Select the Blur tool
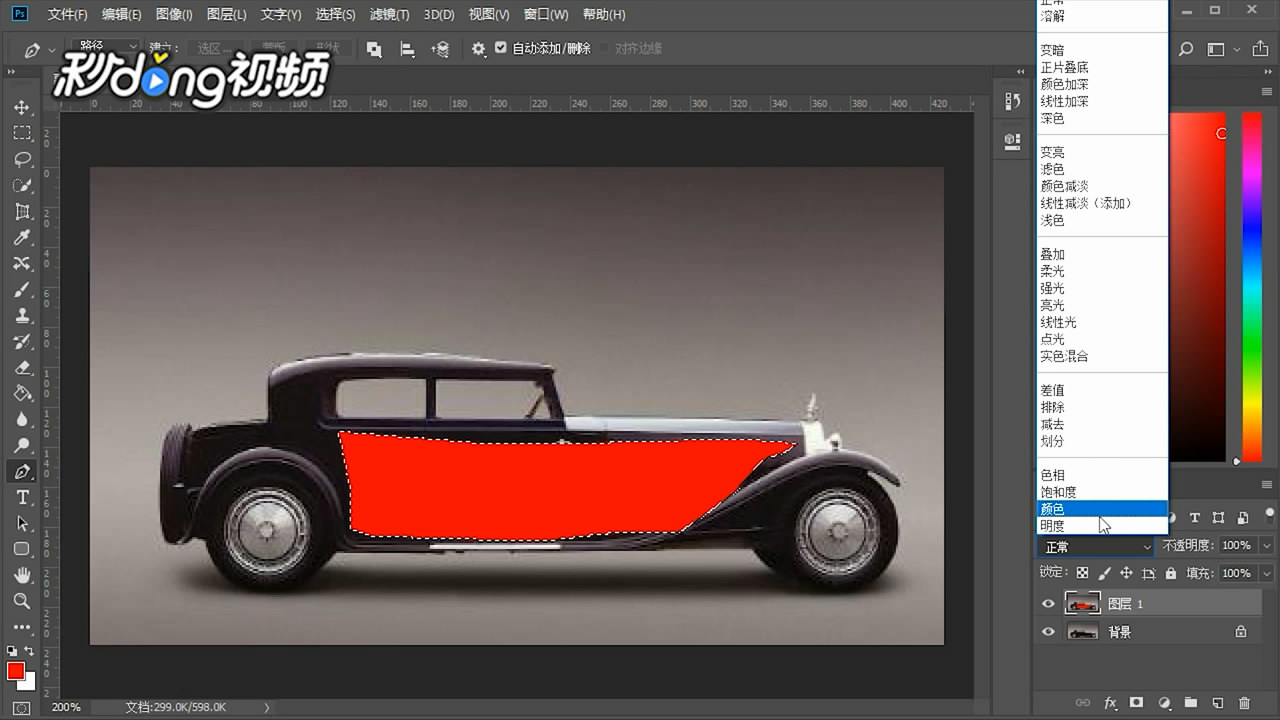This screenshot has height=720, width=1280. click(22, 419)
